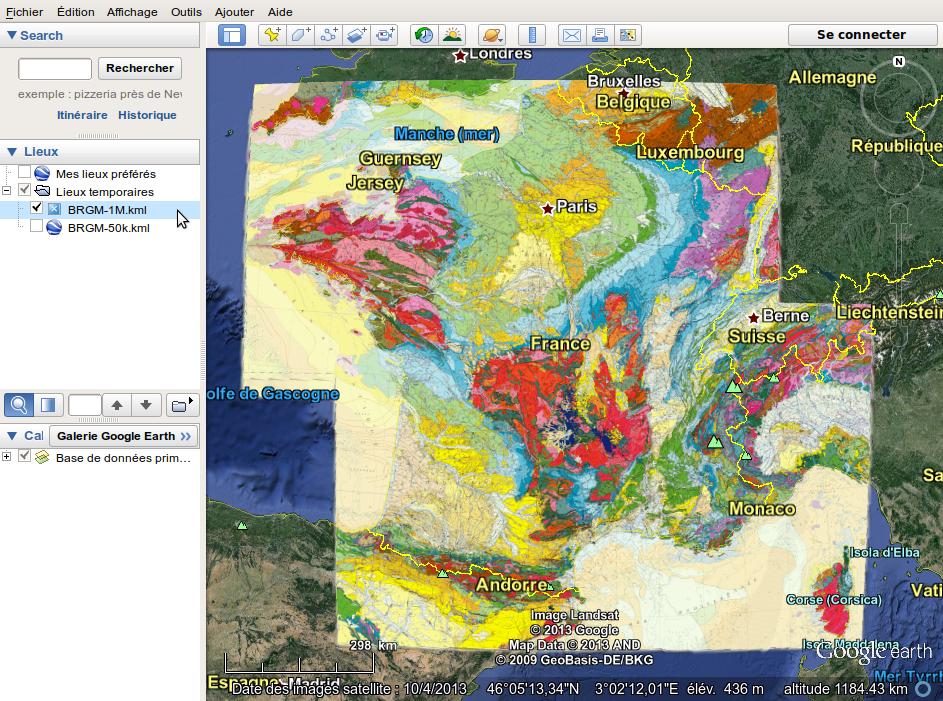943x701 pixels.
Task: Click the Se connecter button
Action: [x=861, y=35]
